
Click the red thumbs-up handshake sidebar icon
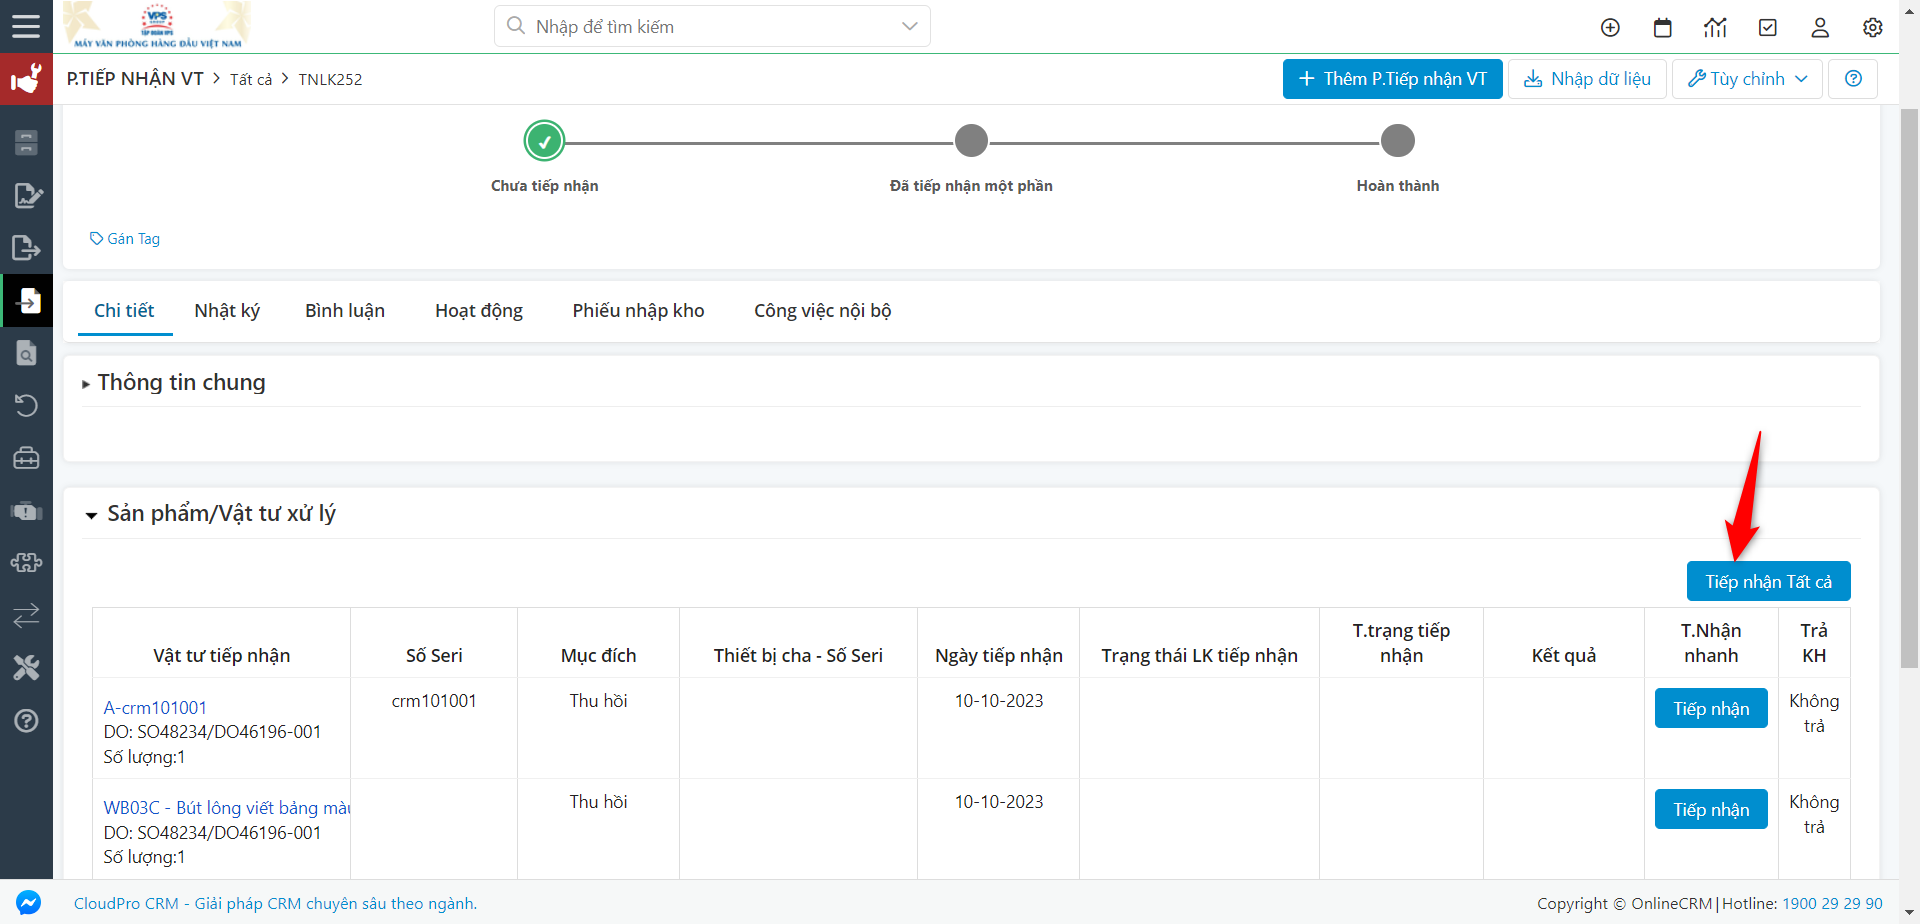26,79
